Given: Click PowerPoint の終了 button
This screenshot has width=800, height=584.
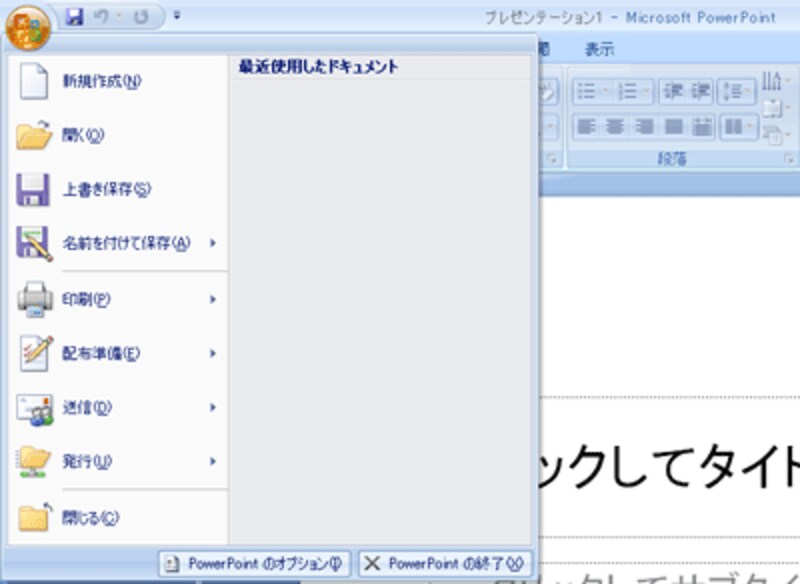Looking at the screenshot, I should pyautogui.click(x=445, y=564).
